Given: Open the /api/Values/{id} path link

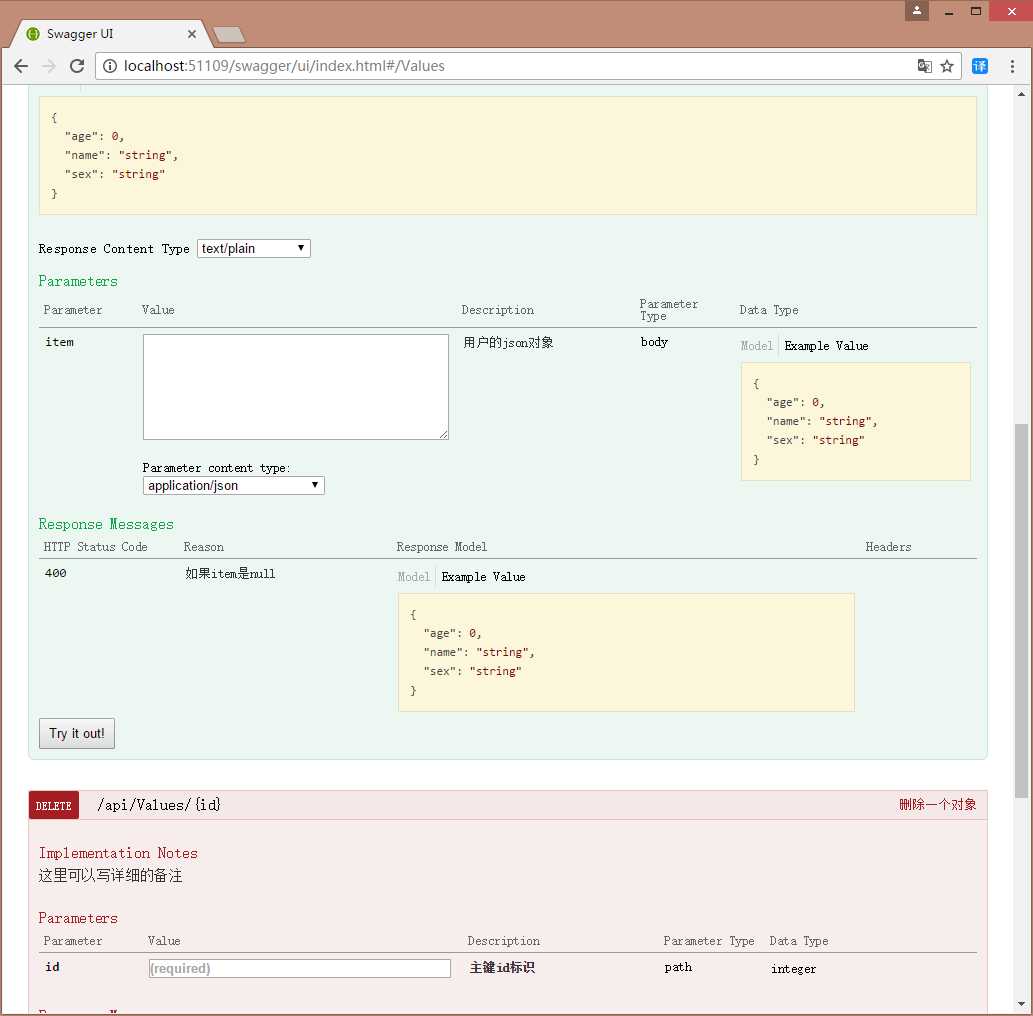Looking at the screenshot, I should click(x=159, y=805).
